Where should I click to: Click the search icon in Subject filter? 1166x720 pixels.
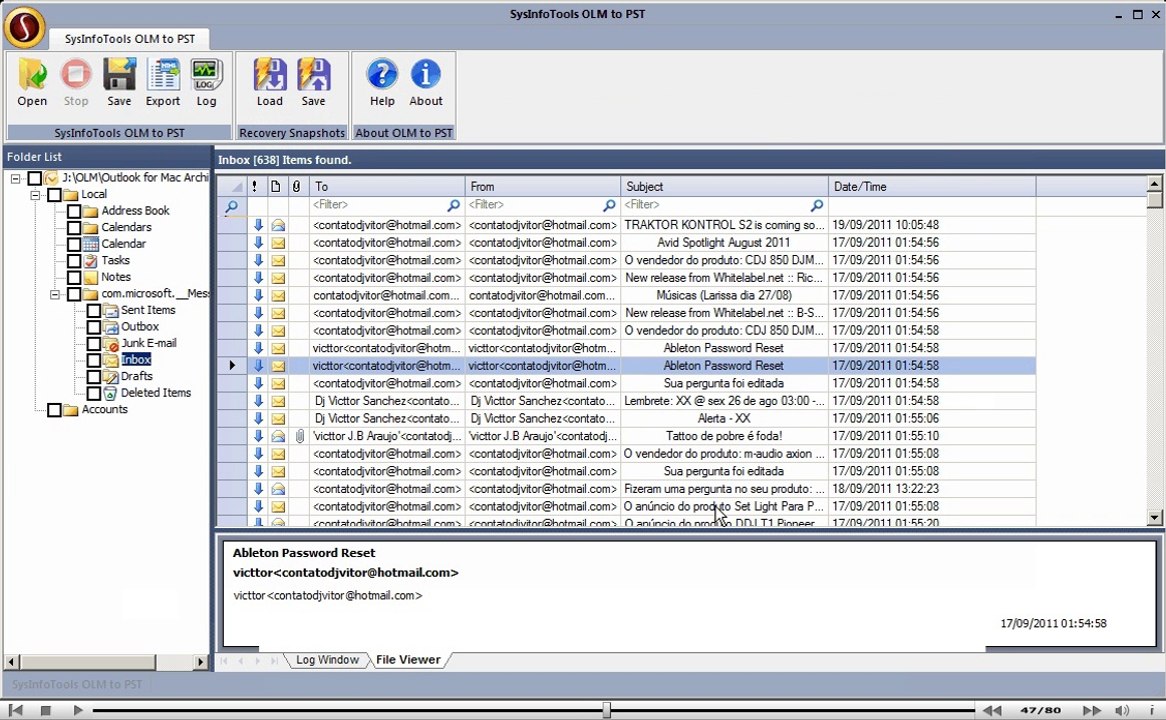pyautogui.click(x=816, y=205)
